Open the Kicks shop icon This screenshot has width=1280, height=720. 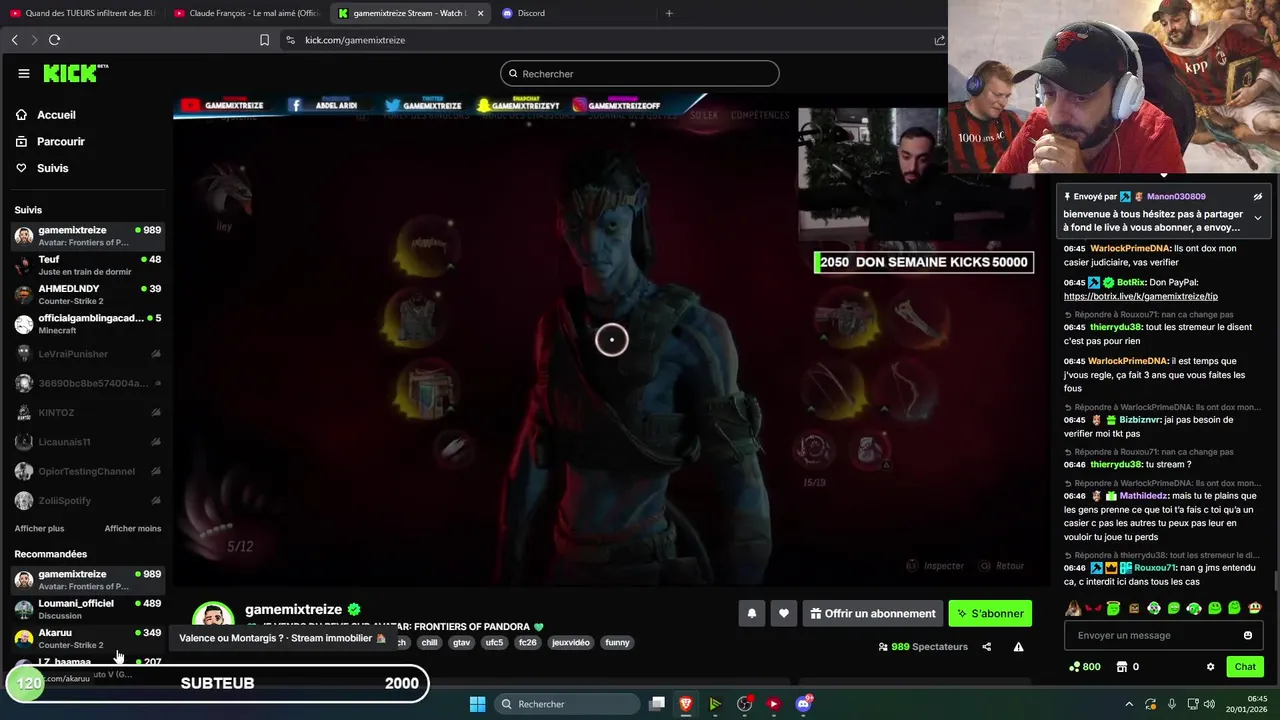(1121, 667)
